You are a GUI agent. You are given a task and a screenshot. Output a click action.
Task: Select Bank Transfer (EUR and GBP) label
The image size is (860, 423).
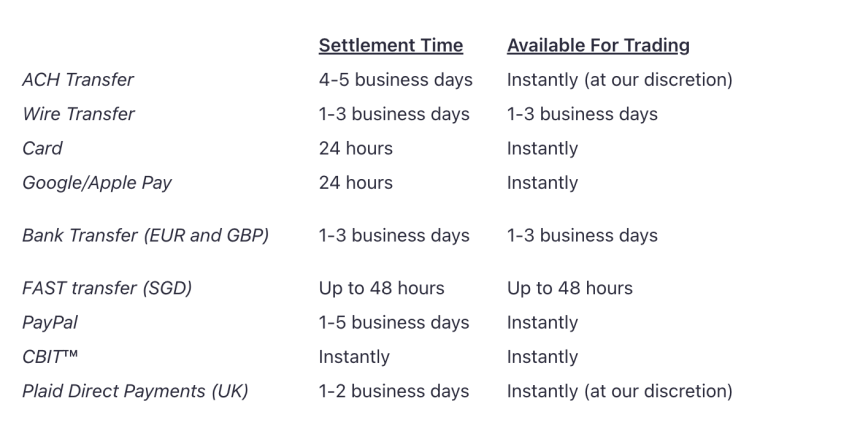pos(145,236)
